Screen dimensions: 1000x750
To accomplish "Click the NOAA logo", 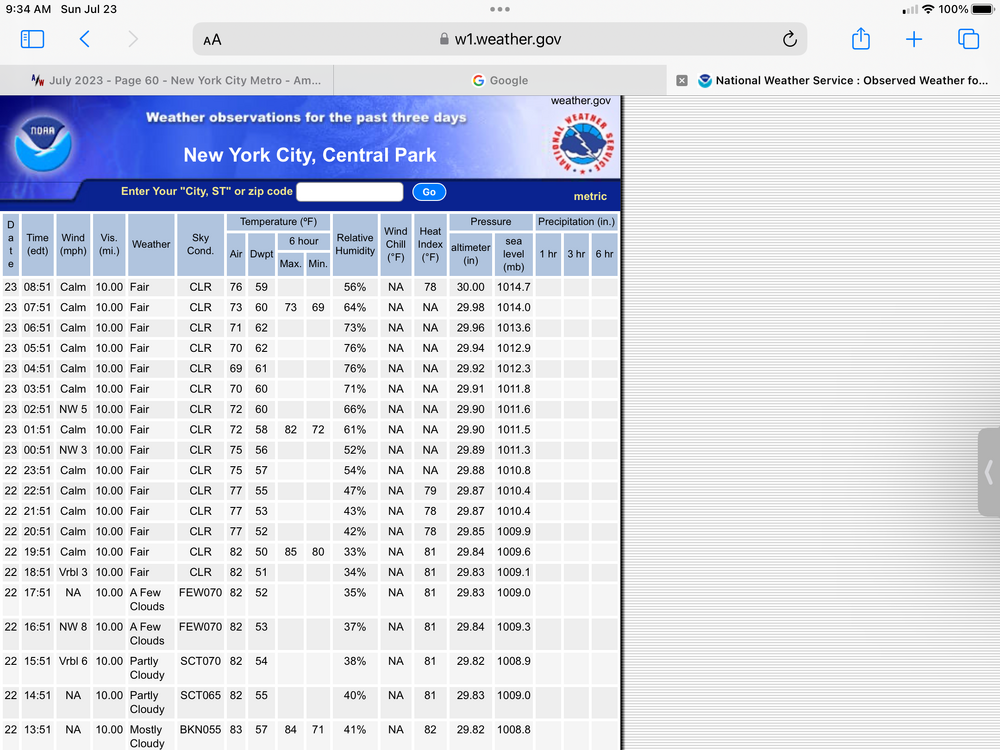I will tap(43, 143).
